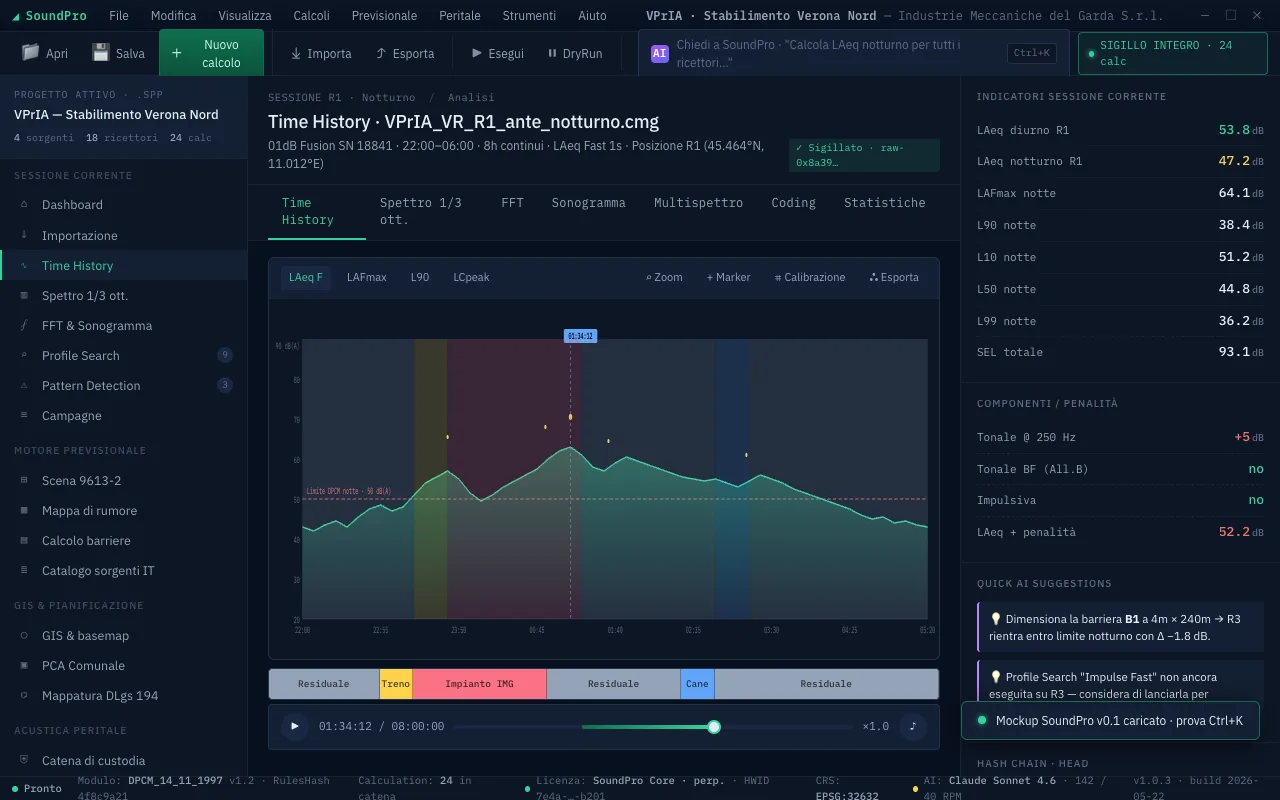1280x800 pixels.
Task: Open PCA Comunale in sidebar
Action: click(x=123, y=665)
